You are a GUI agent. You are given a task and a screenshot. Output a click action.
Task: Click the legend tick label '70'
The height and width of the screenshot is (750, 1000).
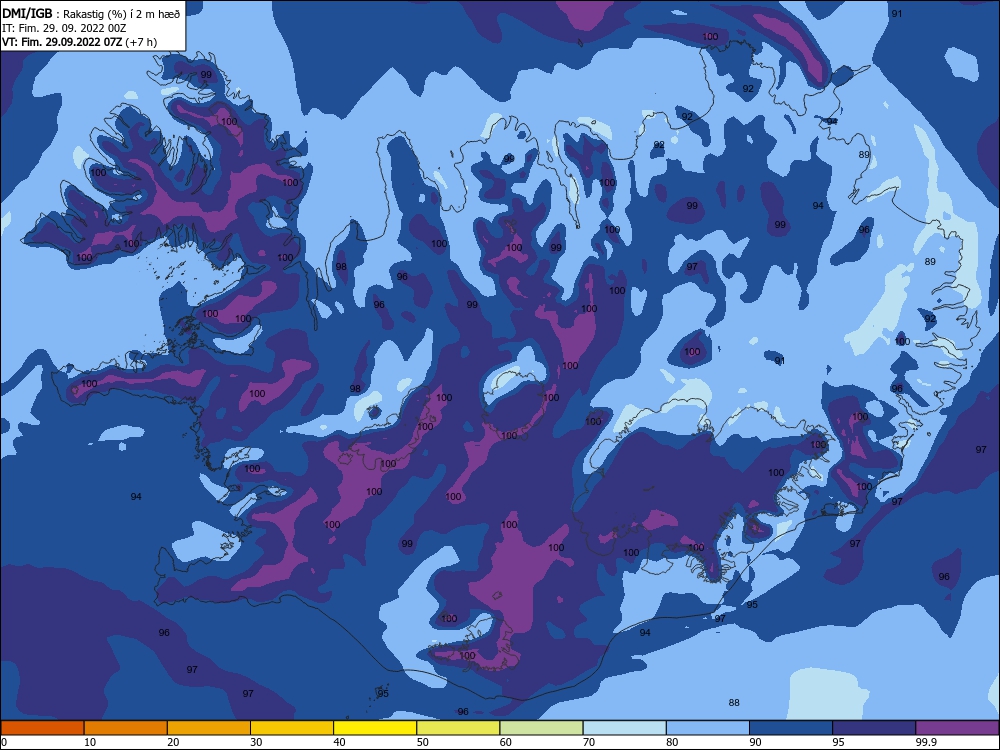tap(589, 742)
